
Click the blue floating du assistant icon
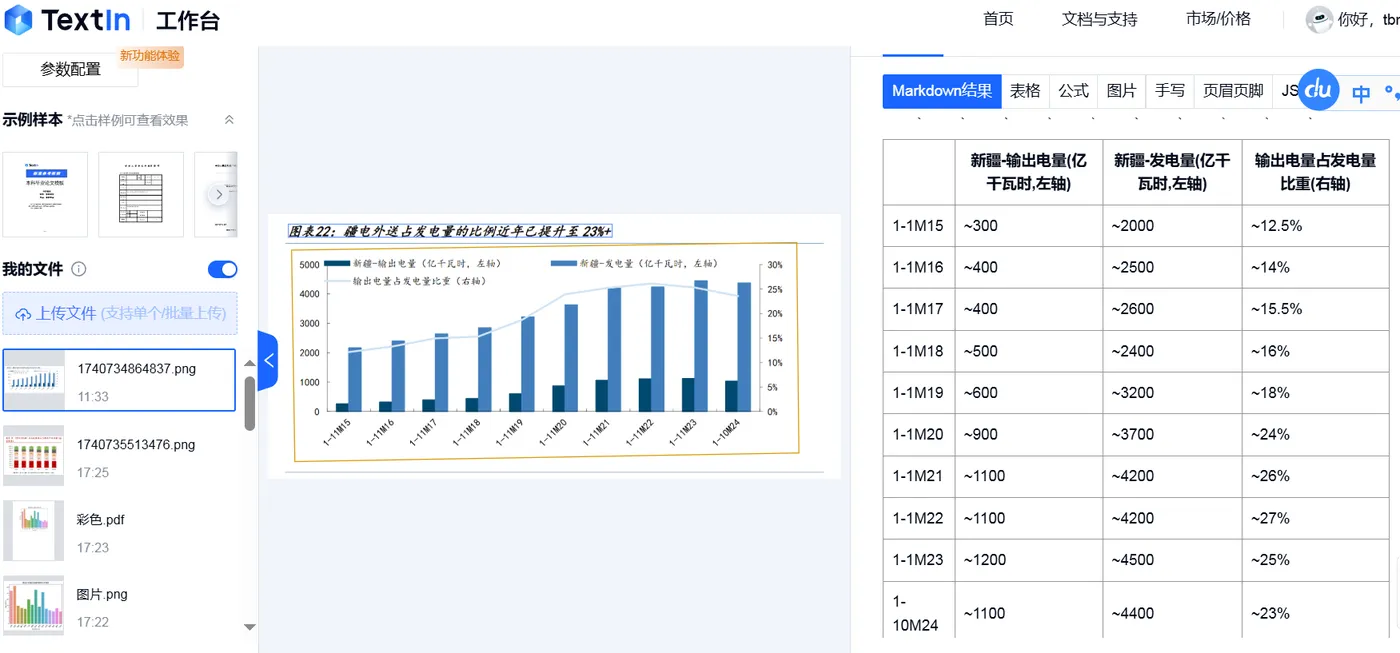point(1318,90)
